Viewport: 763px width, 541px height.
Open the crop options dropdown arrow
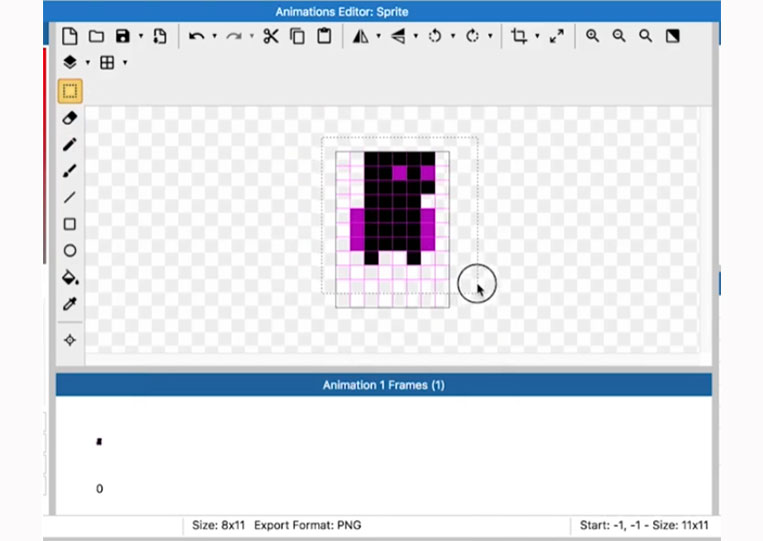(537, 36)
